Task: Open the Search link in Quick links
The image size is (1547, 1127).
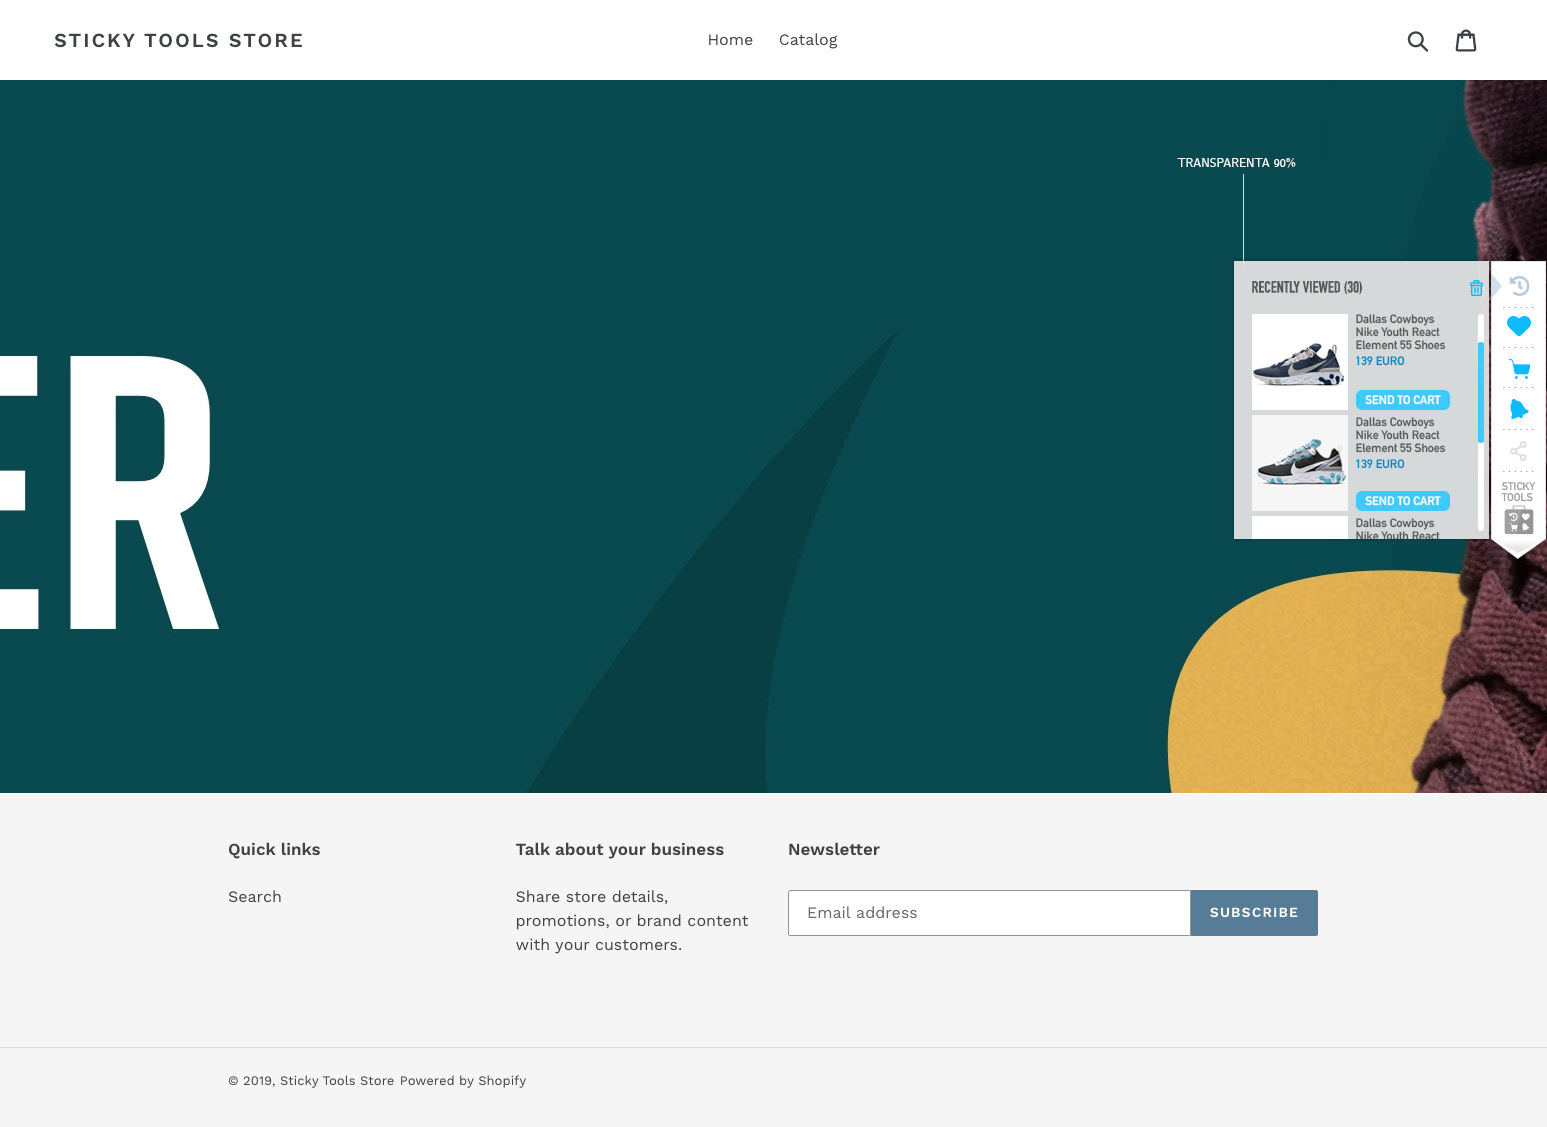Action: [x=254, y=896]
